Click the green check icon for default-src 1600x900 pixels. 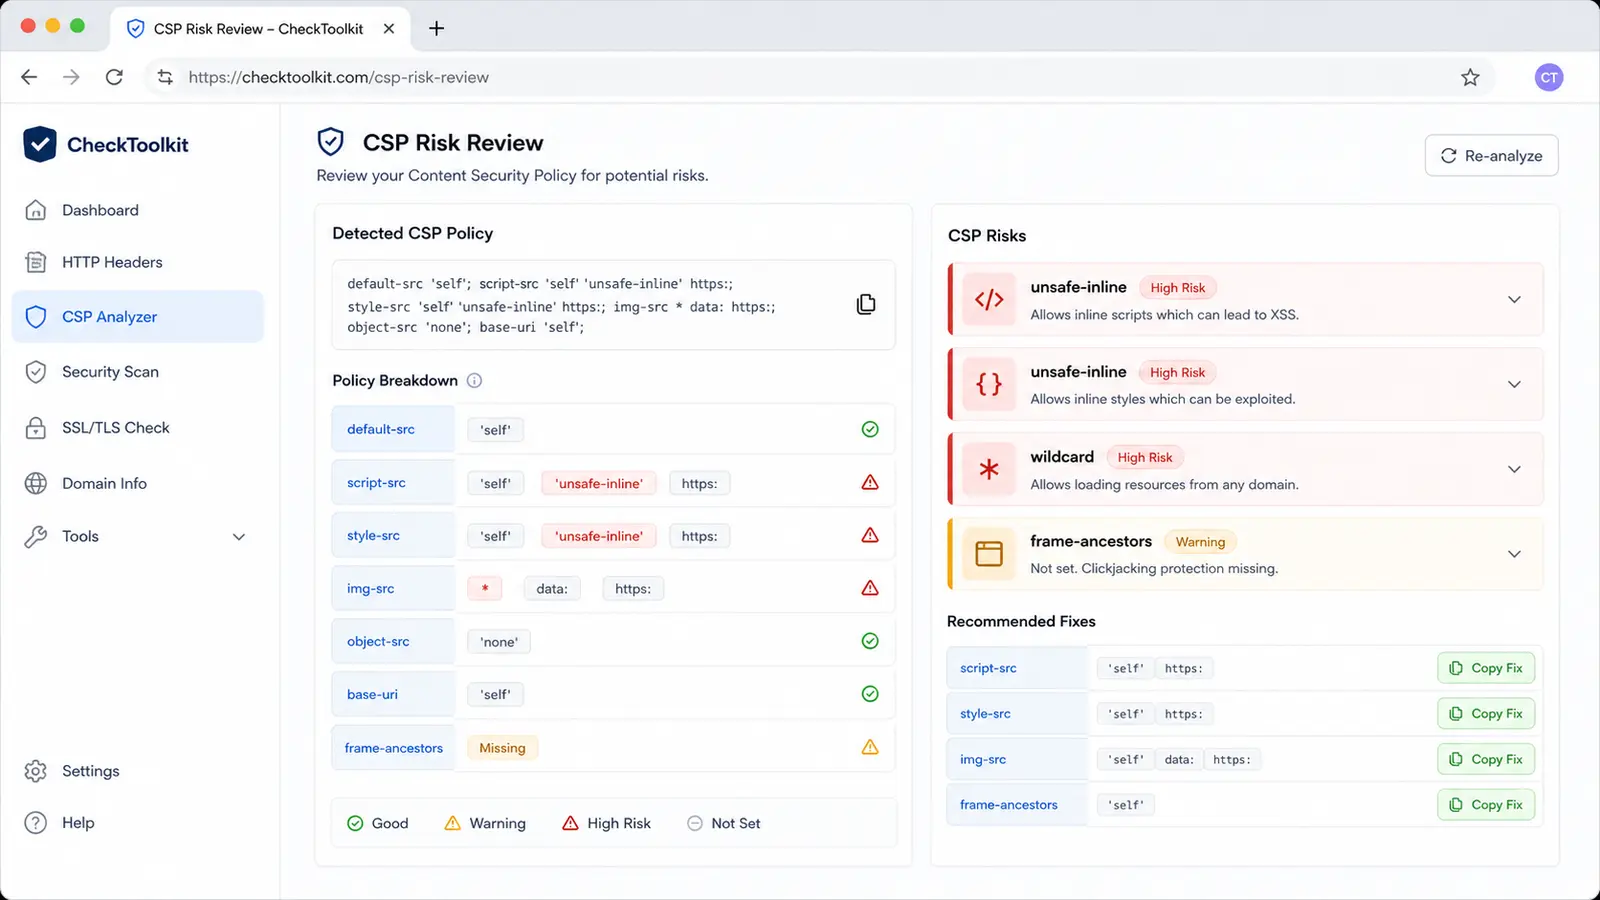tap(870, 429)
